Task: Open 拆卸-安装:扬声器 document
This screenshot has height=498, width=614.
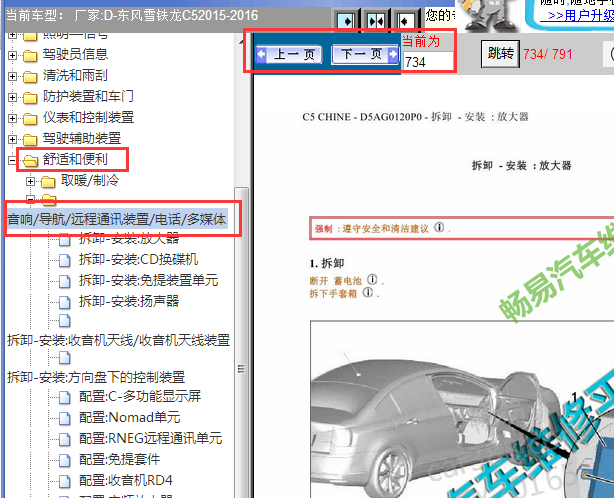Action: point(129,301)
